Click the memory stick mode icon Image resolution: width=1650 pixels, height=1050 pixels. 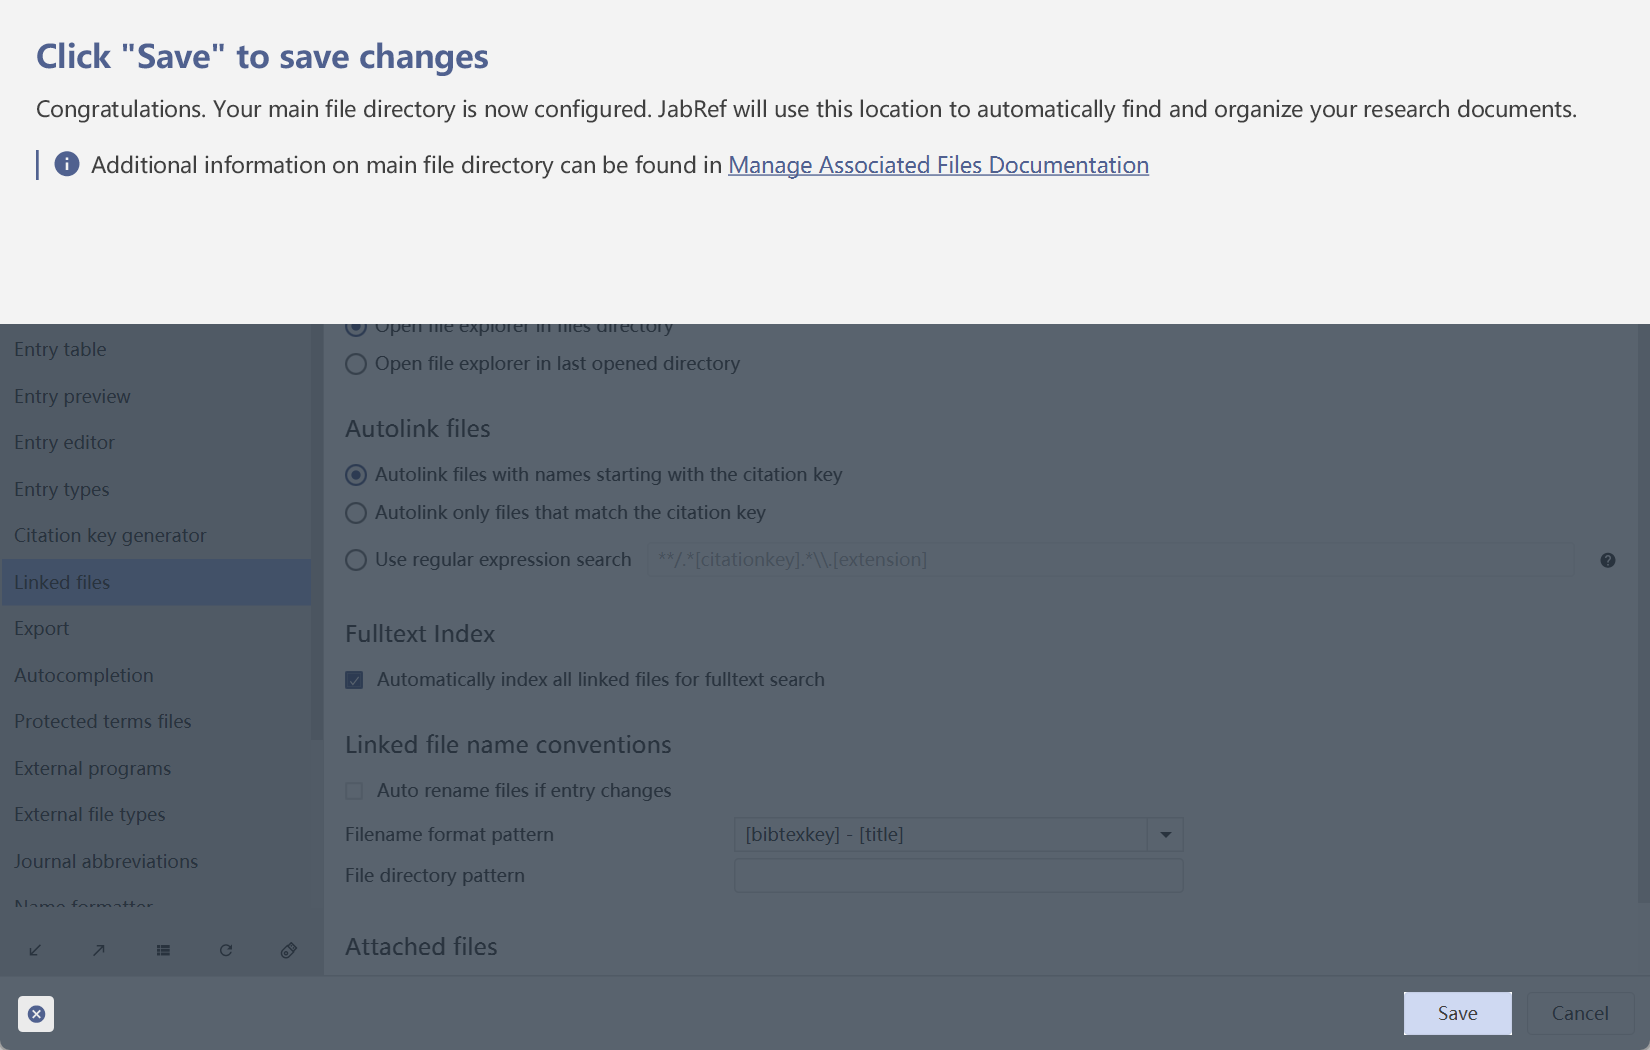[x=289, y=950]
